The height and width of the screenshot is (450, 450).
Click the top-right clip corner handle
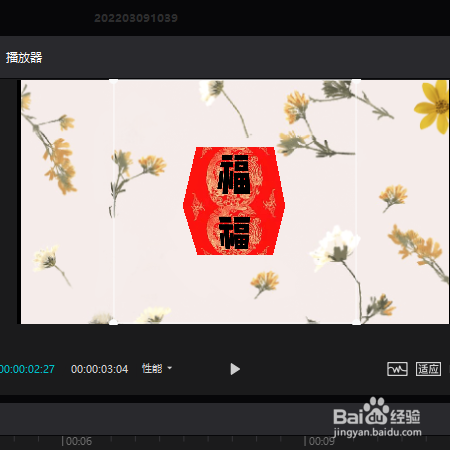click(356, 81)
